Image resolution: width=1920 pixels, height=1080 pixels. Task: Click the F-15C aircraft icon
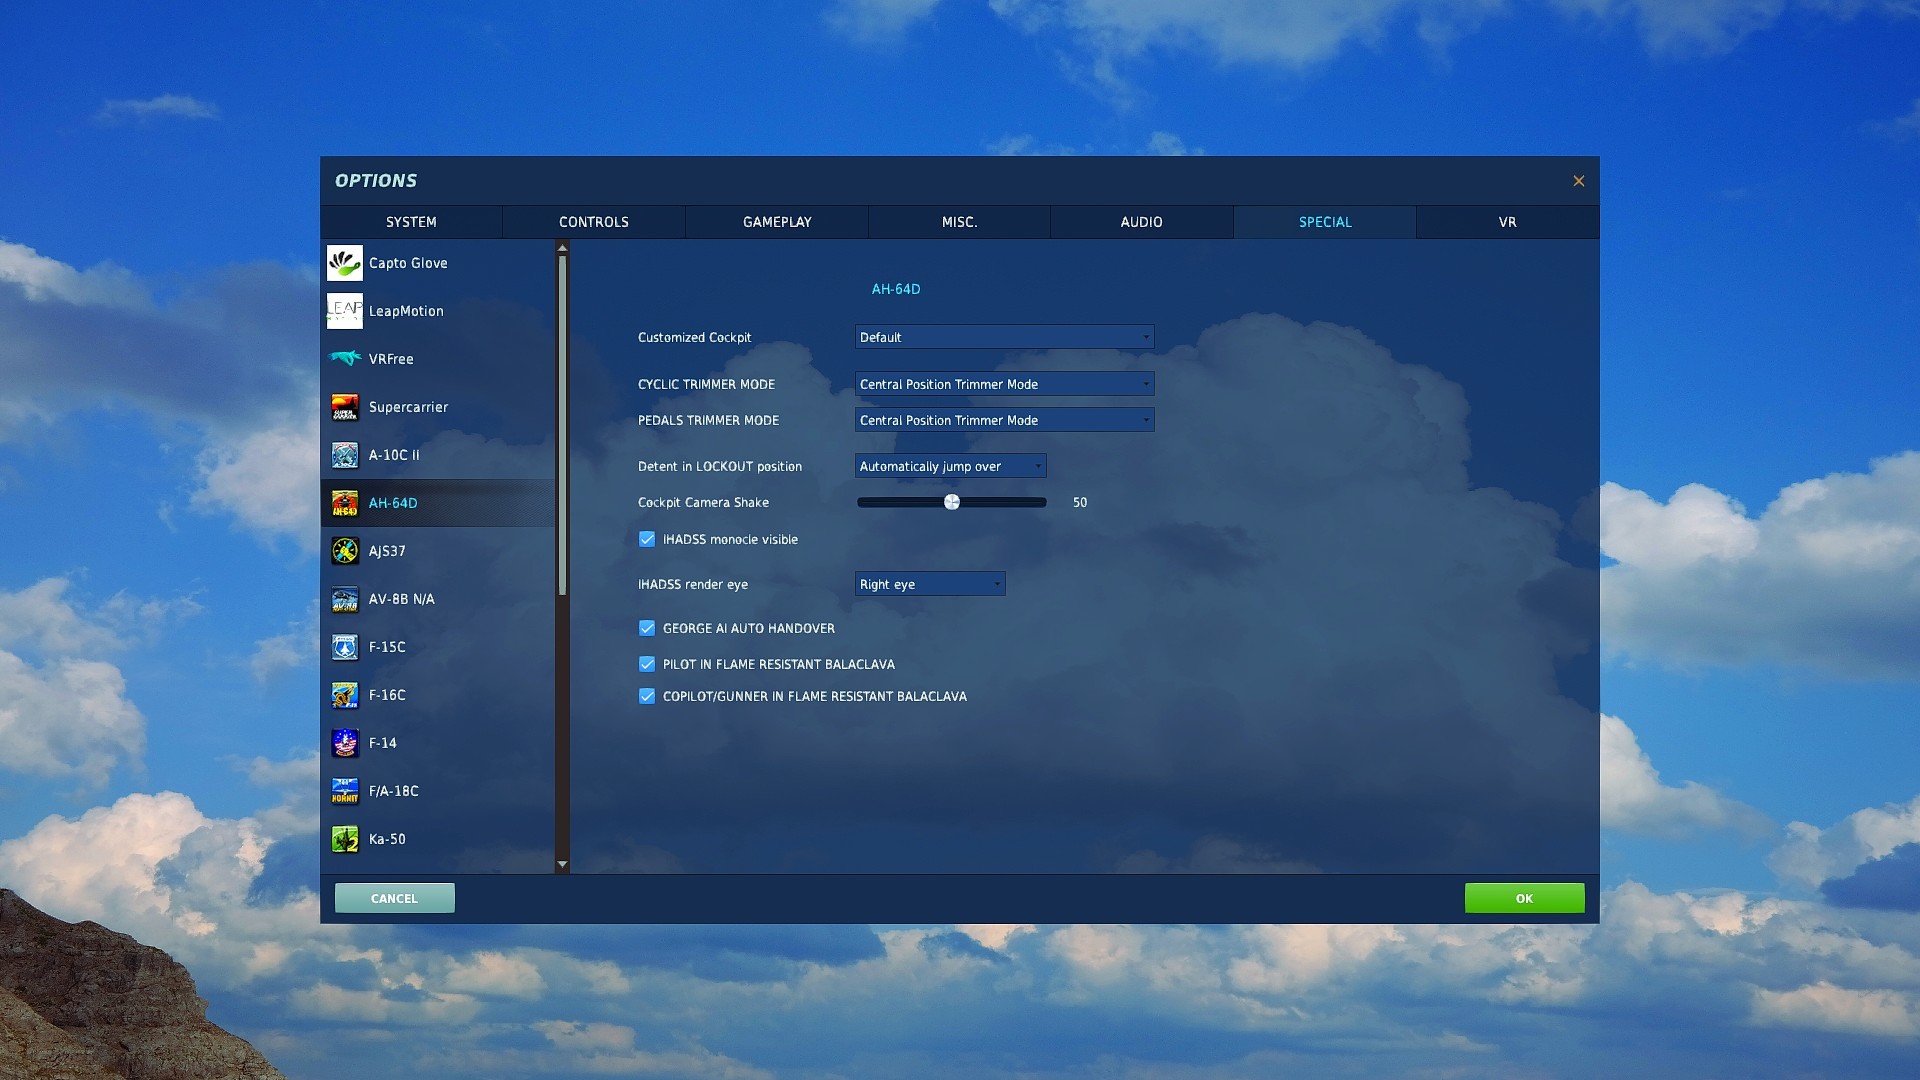pos(345,647)
